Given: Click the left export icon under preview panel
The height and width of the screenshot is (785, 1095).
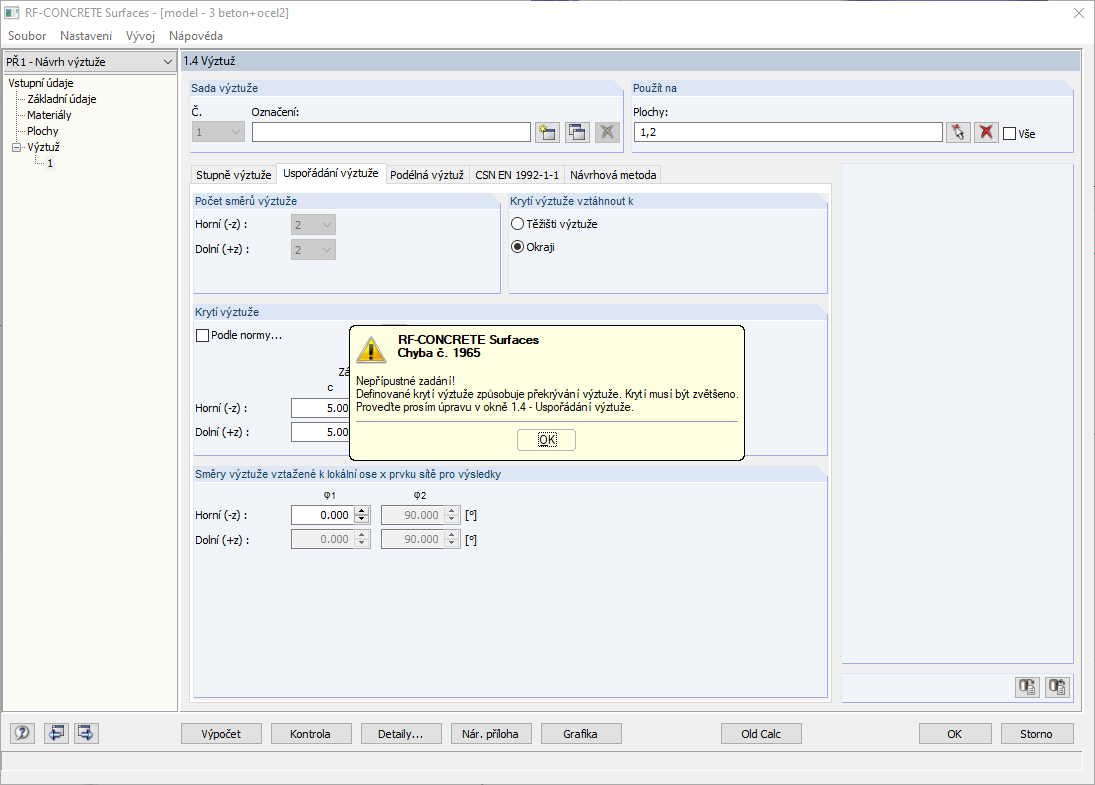Looking at the screenshot, I should coord(1027,687).
